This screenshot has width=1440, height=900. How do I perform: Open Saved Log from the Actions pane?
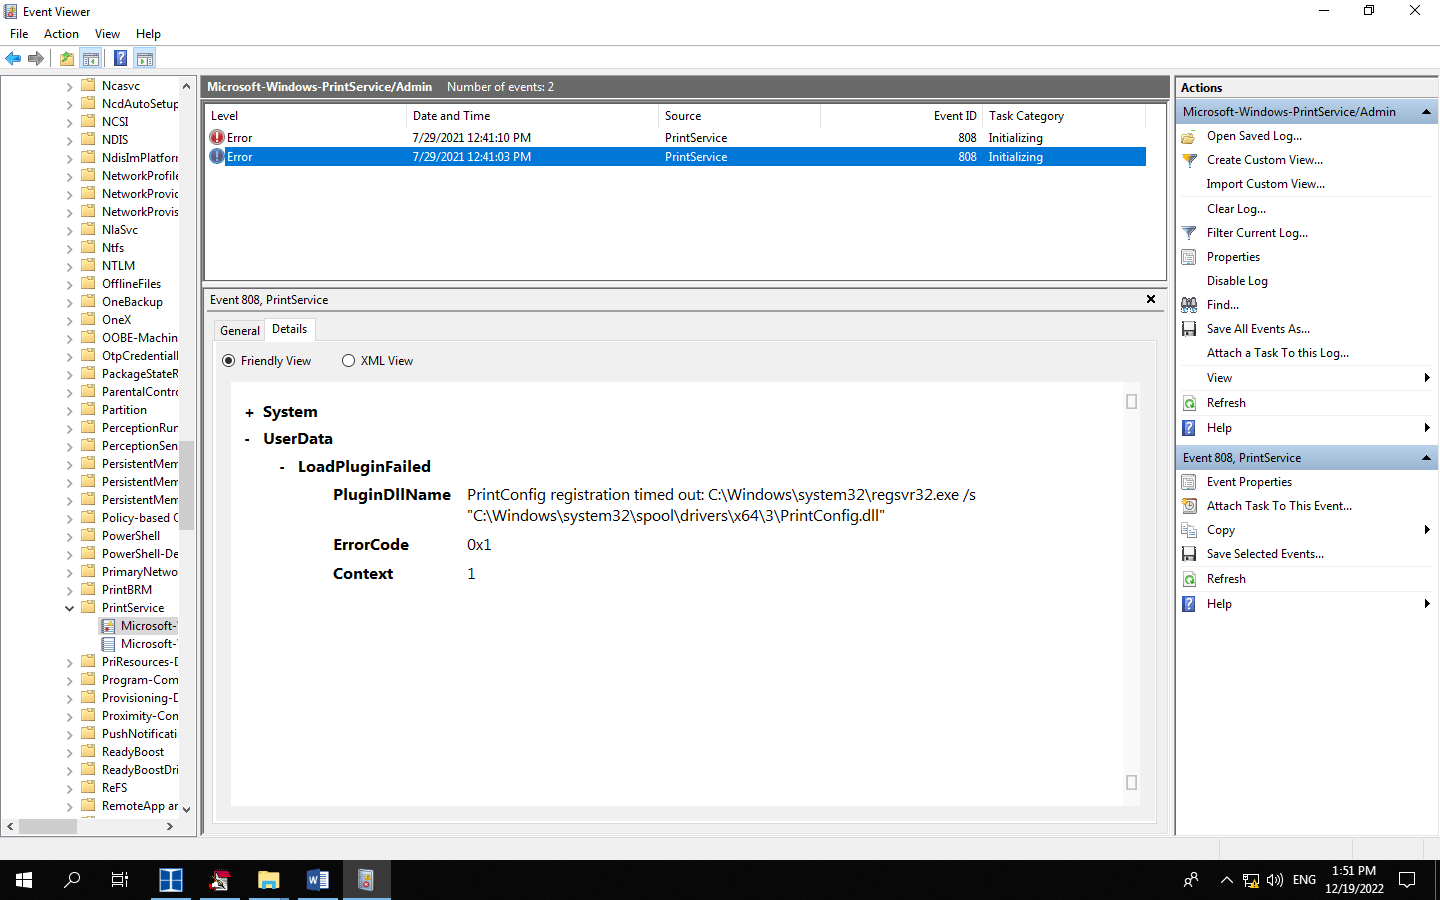(x=1254, y=136)
